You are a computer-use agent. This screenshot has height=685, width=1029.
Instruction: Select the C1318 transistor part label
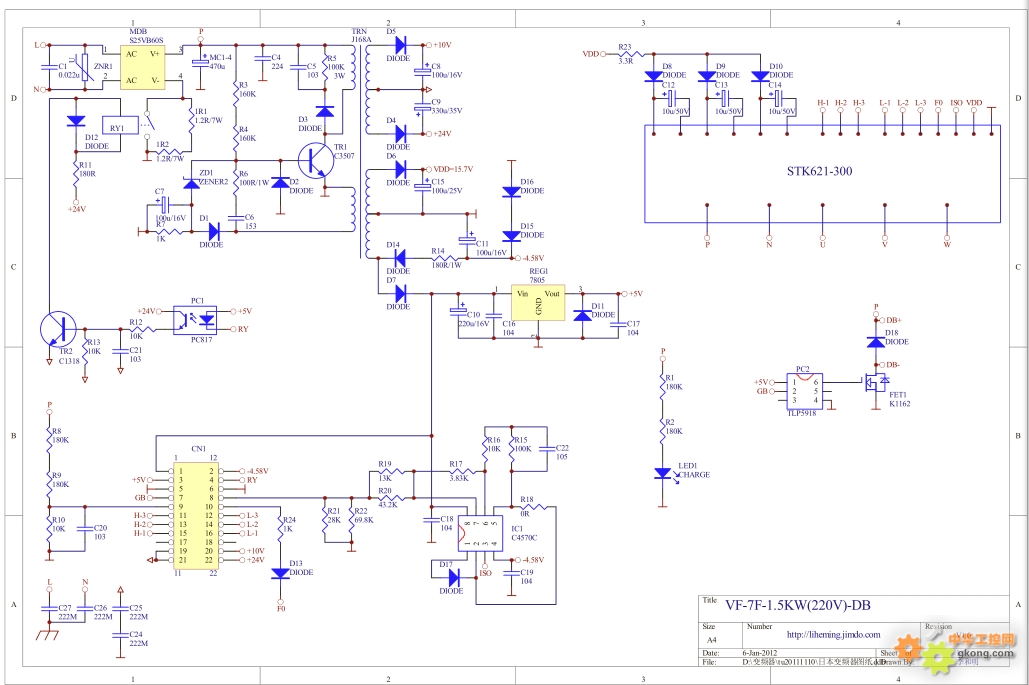[69, 360]
